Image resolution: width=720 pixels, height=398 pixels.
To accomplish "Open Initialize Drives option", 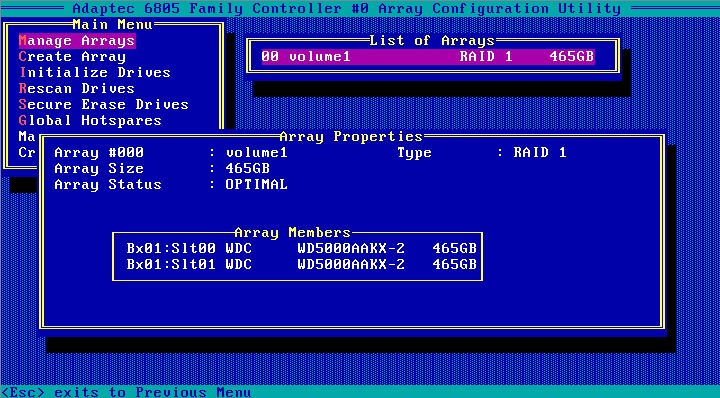I will click(x=95, y=73).
